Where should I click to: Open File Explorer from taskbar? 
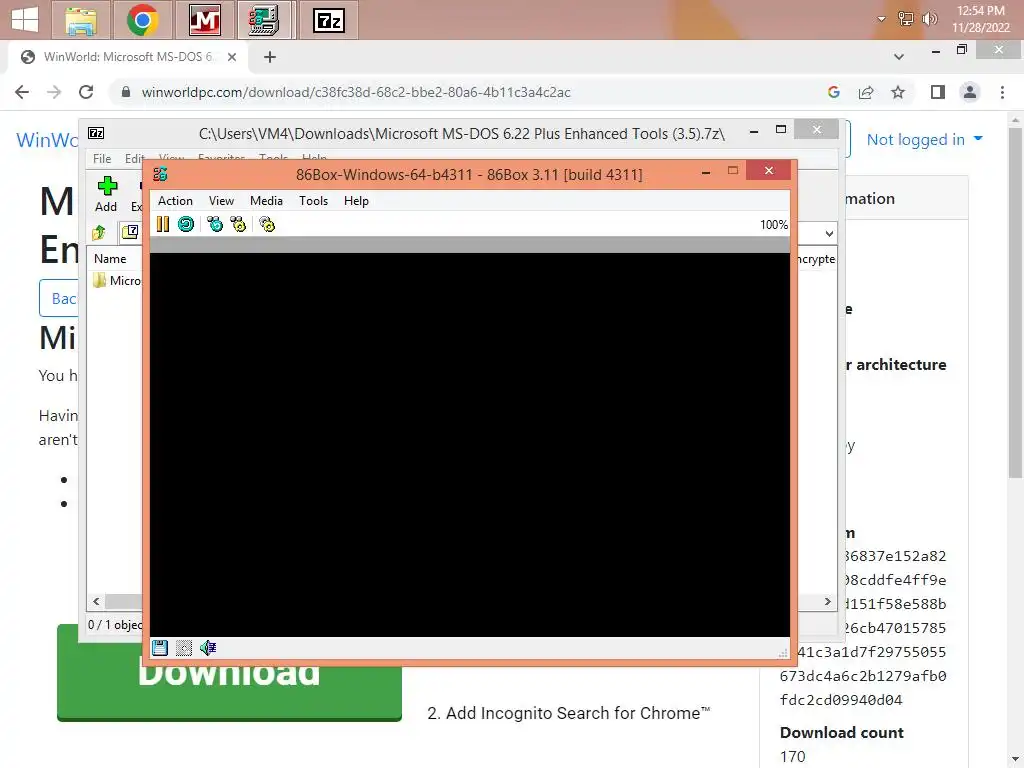(81, 20)
